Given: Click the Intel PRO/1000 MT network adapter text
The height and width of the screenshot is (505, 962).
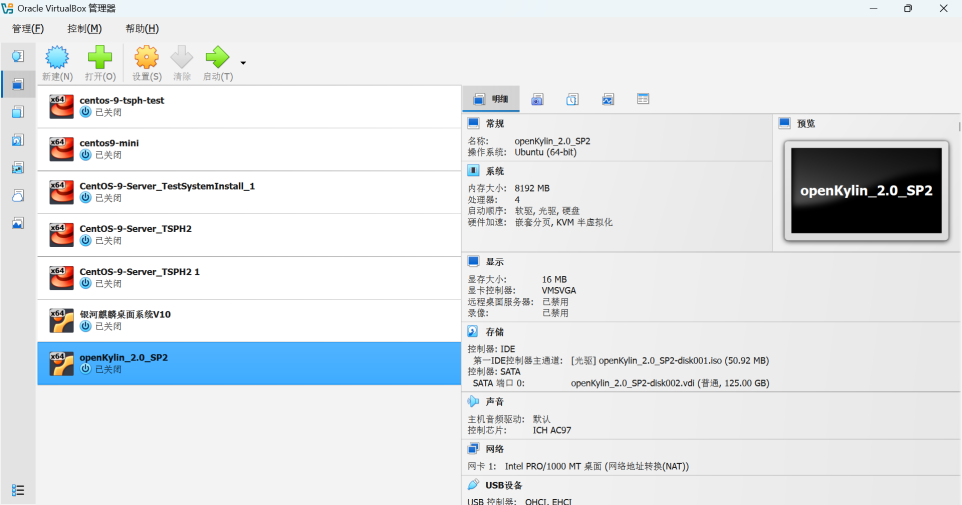Looking at the screenshot, I should [x=597, y=466].
